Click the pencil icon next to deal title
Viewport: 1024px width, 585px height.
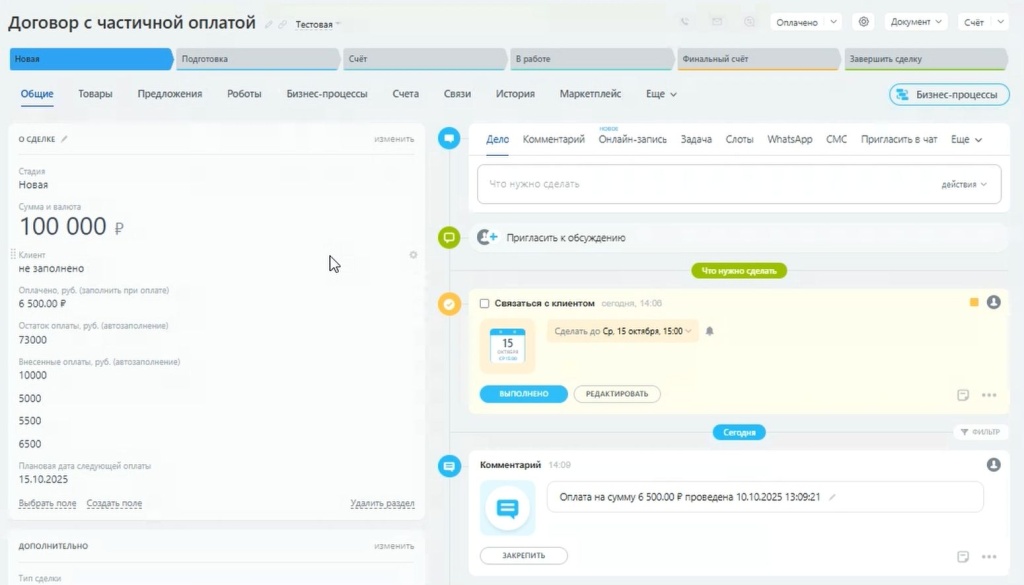click(268, 24)
